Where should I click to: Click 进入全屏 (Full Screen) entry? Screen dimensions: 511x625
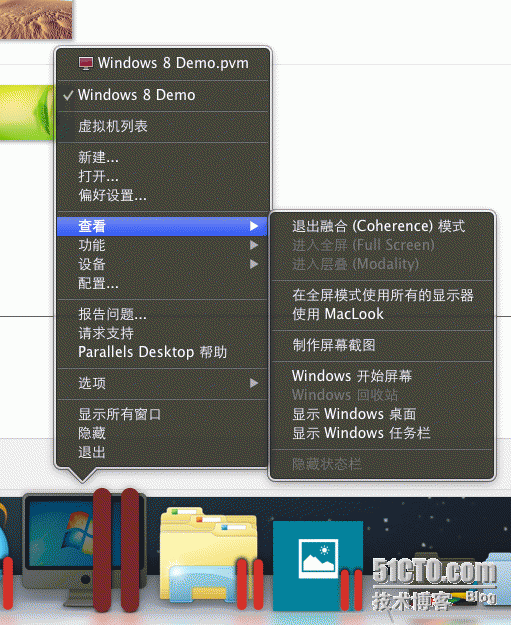point(382,245)
